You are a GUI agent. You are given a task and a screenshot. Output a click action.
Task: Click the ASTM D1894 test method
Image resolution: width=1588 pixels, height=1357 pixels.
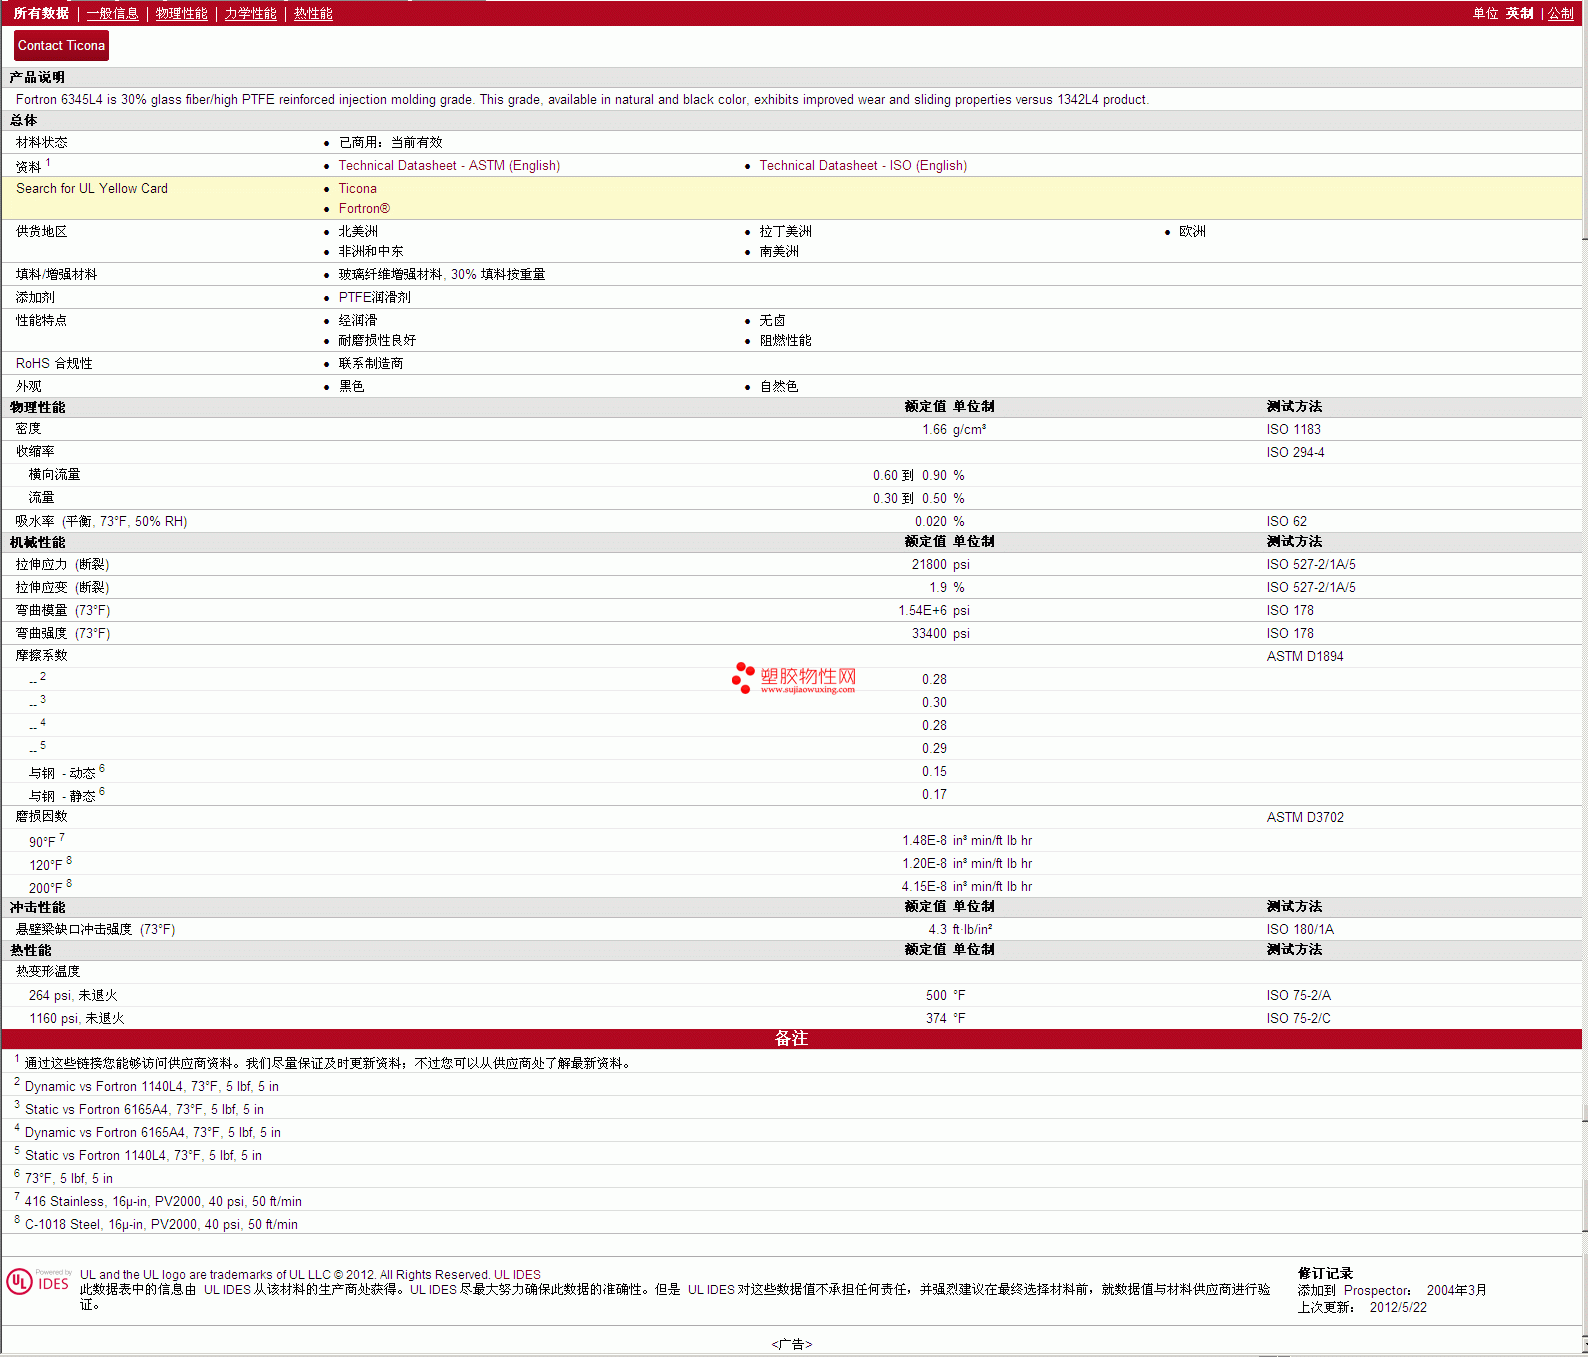1305,657
